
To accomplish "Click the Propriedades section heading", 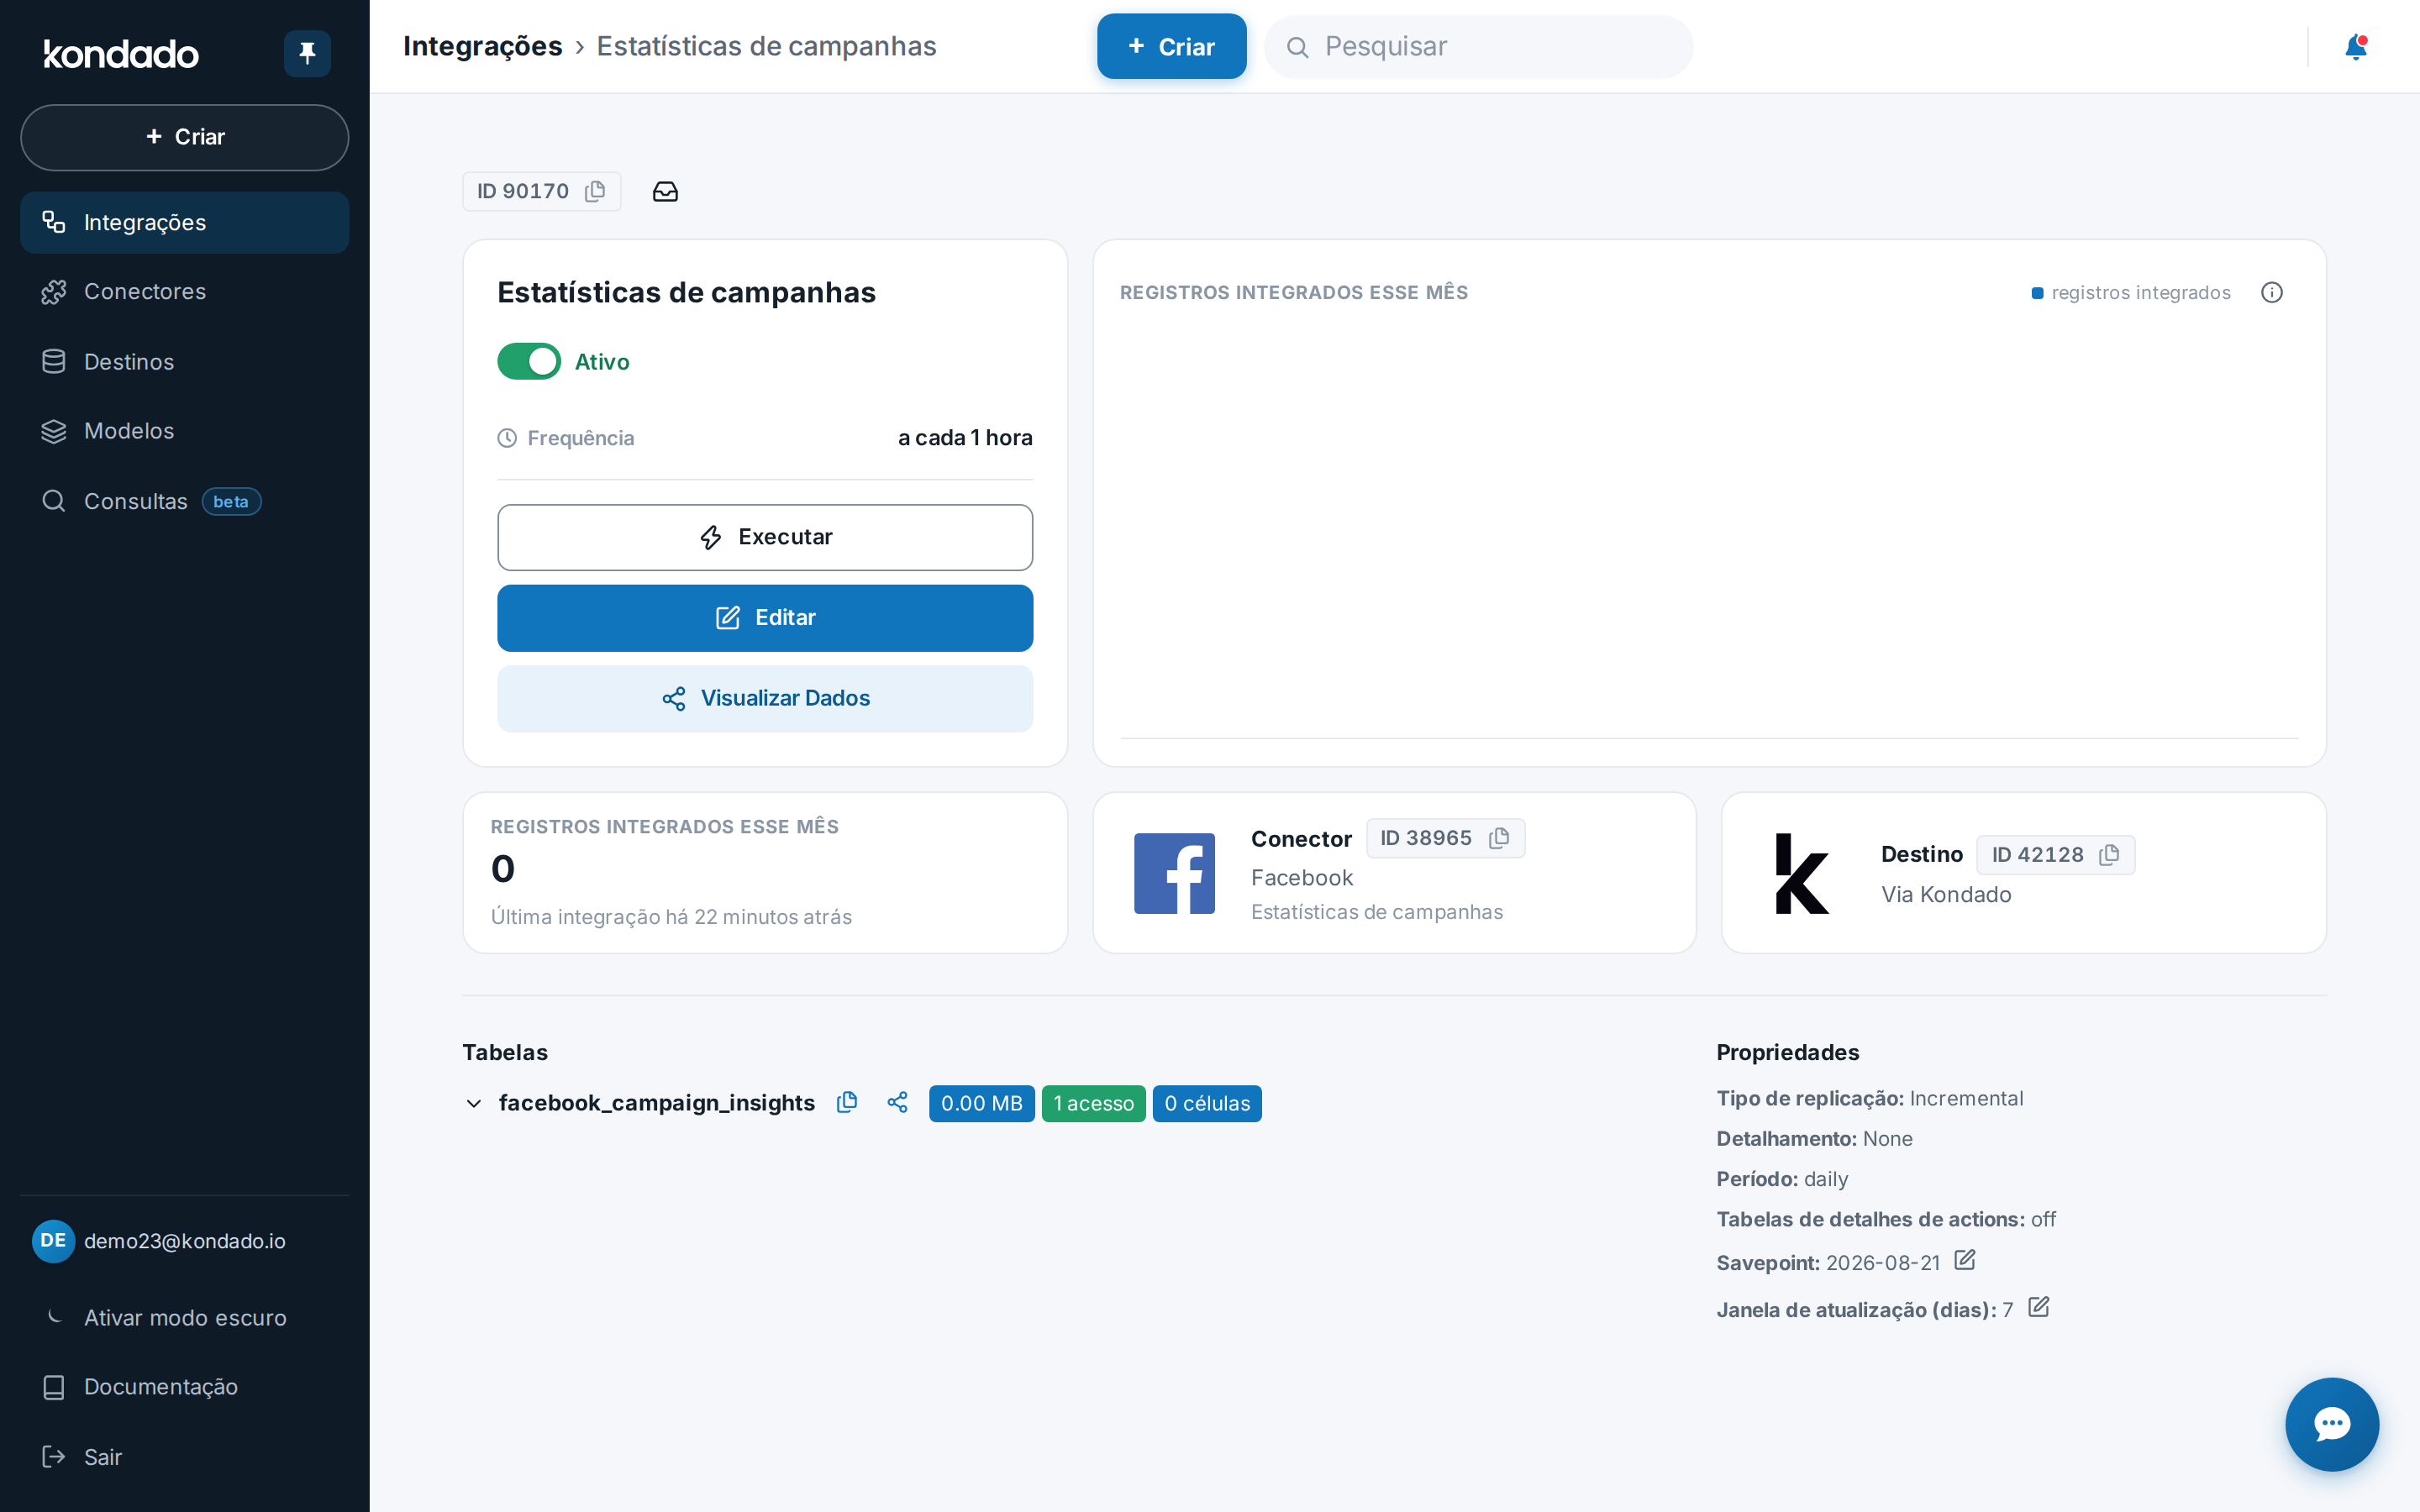I will [x=1787, y=1052].
